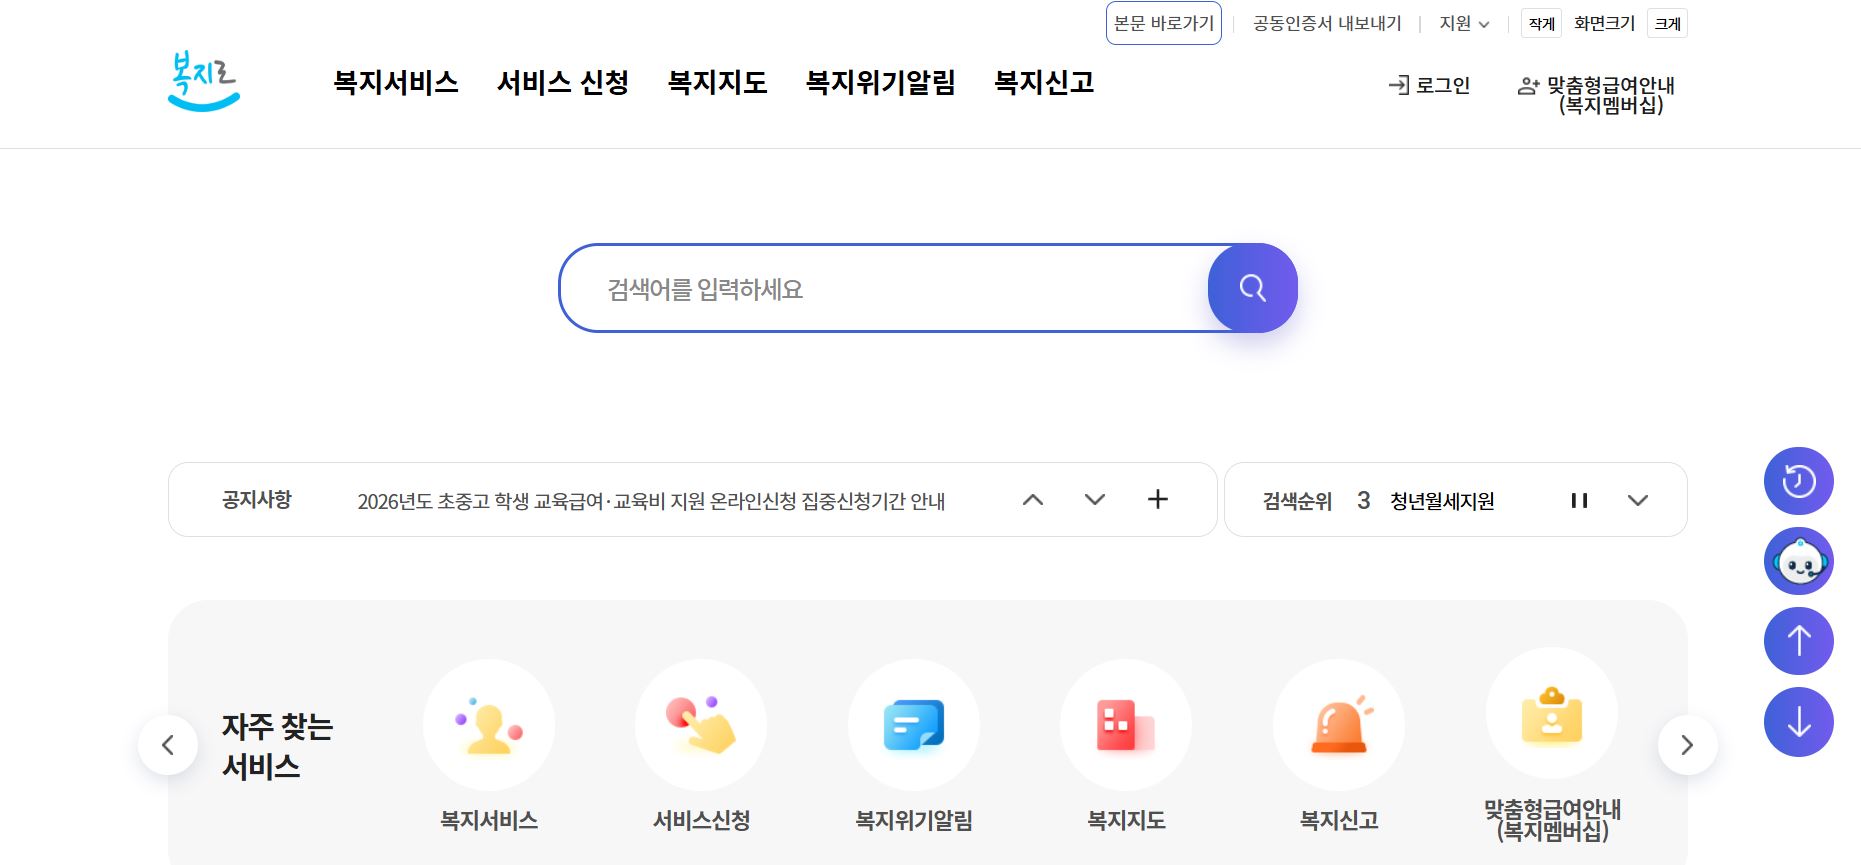Open the 복지위기알림 circle icon
The height and width of the screenshot is (865, 1861).
click(914, 725)
